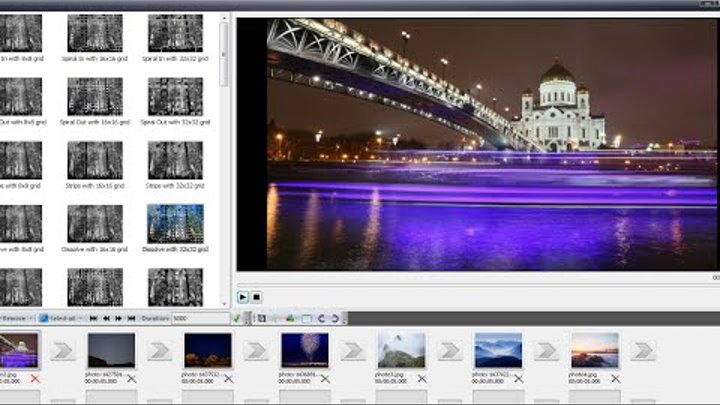Remove photo4.jpg from the timeline
This screenshot has height=405, width=720.
615,379
